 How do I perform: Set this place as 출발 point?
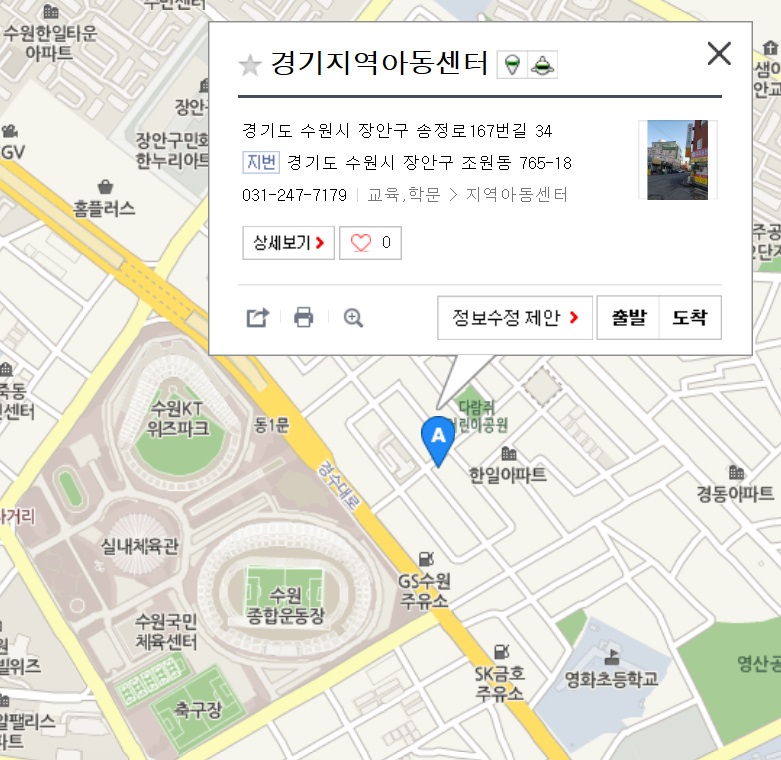tap(629, 318)
